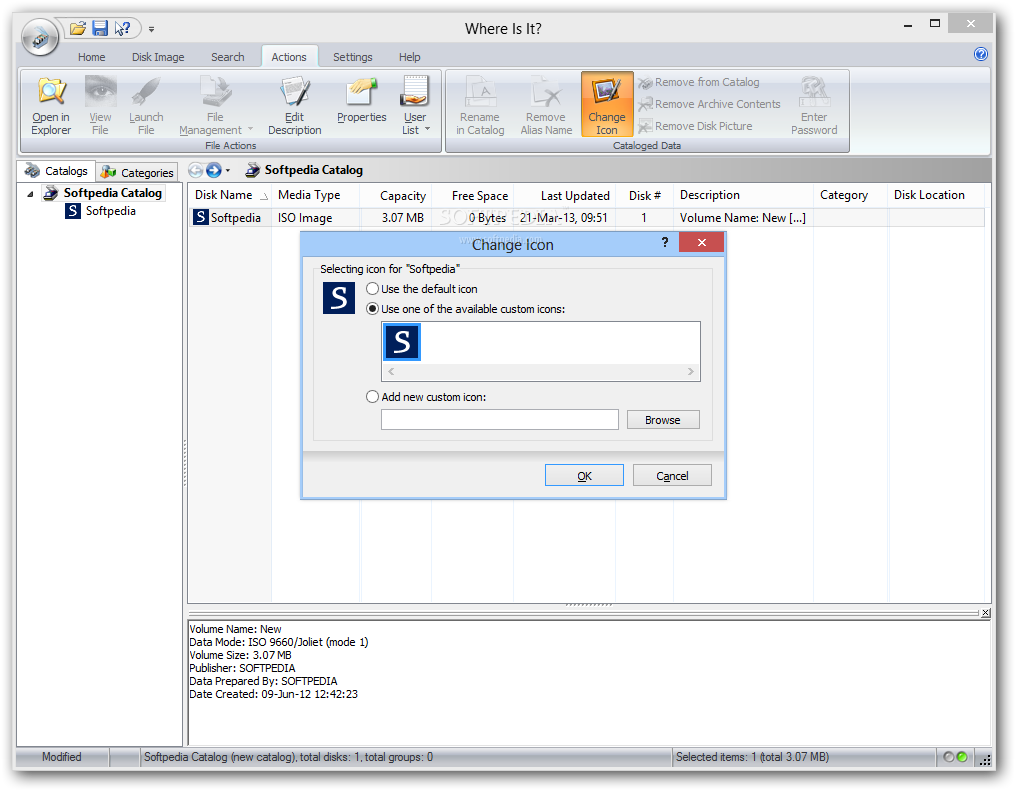Click the save floppy disk quick-access icon
This screenshot has height=791, width=1016.
(100, 29)
